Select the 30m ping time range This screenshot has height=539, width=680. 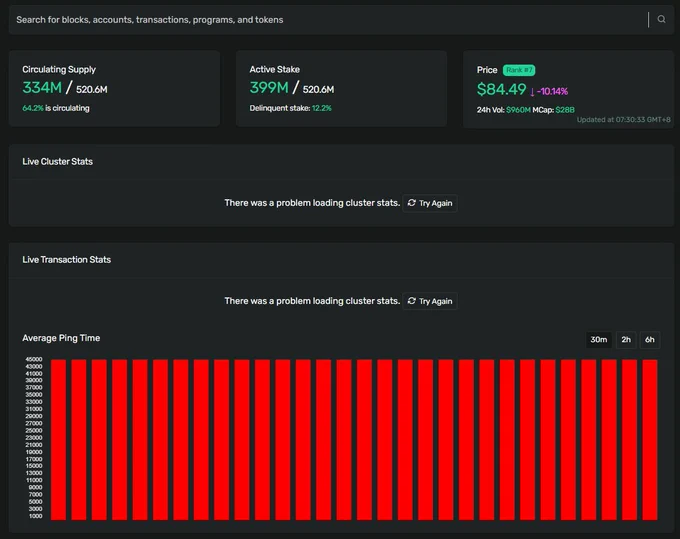tap(598, 340)
